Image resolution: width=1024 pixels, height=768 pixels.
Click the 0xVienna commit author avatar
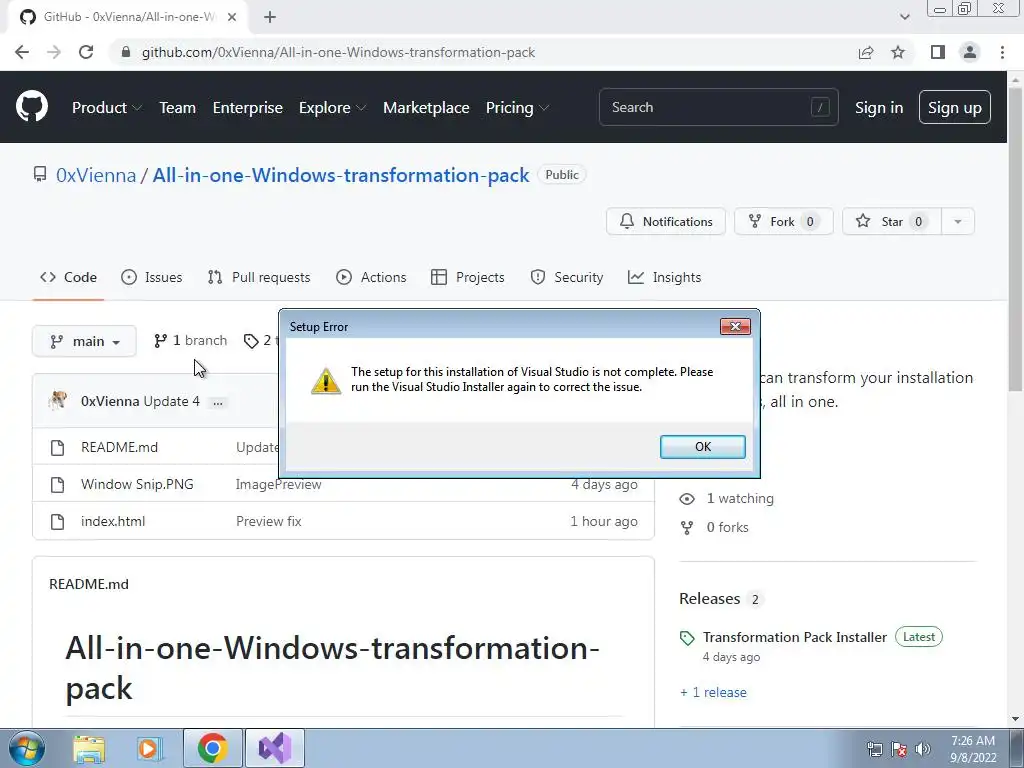(57, 400)
